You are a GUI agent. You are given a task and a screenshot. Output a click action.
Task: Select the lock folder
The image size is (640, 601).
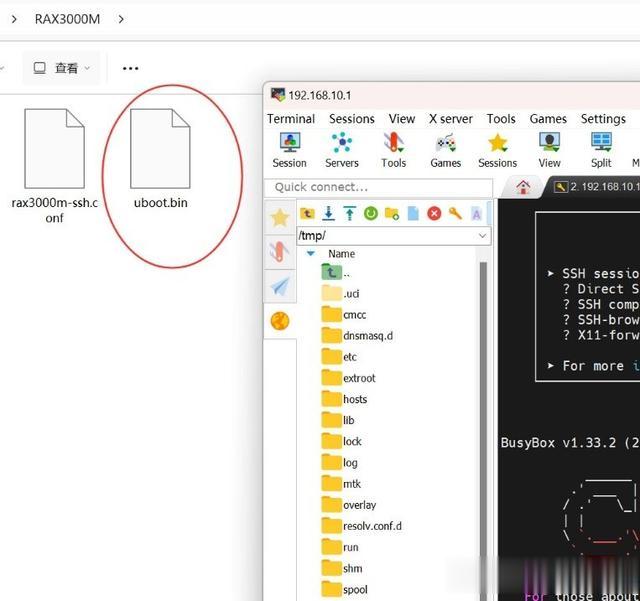point(342,441)
